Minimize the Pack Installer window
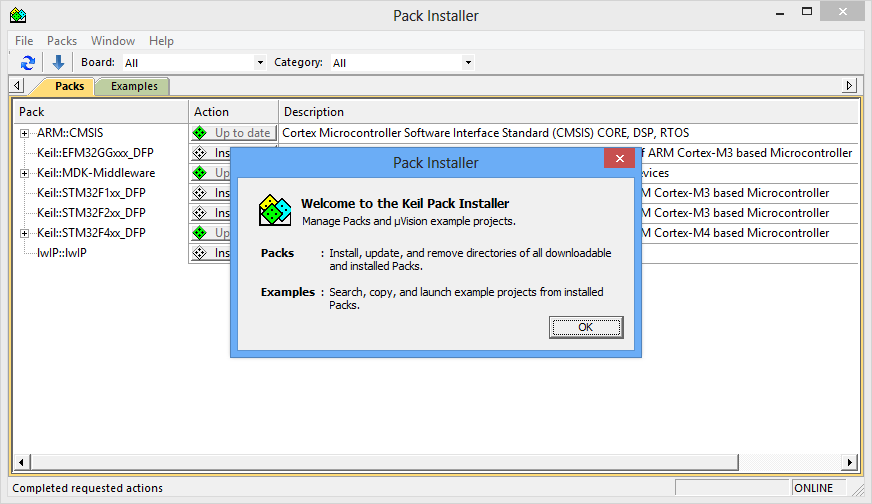 780,12
